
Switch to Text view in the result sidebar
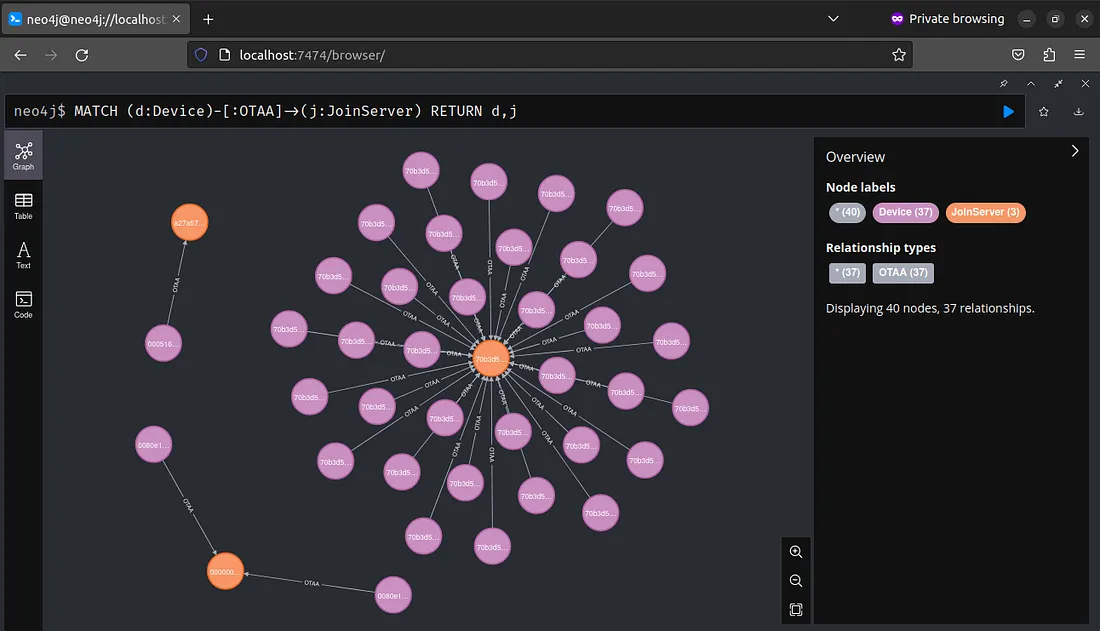pos(22,253)
